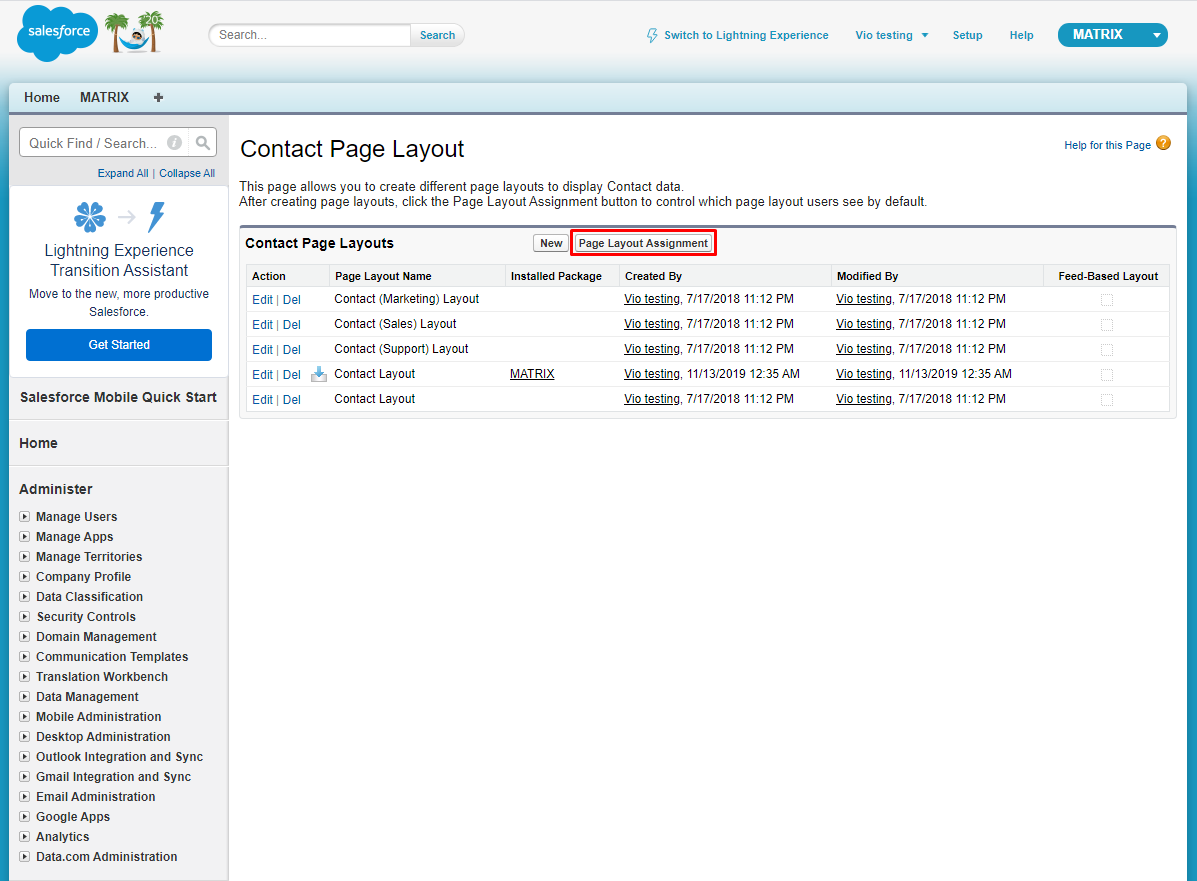Click the installed package download icon
The width and height of the screenshot is (1197, 881).
[319, 374]
